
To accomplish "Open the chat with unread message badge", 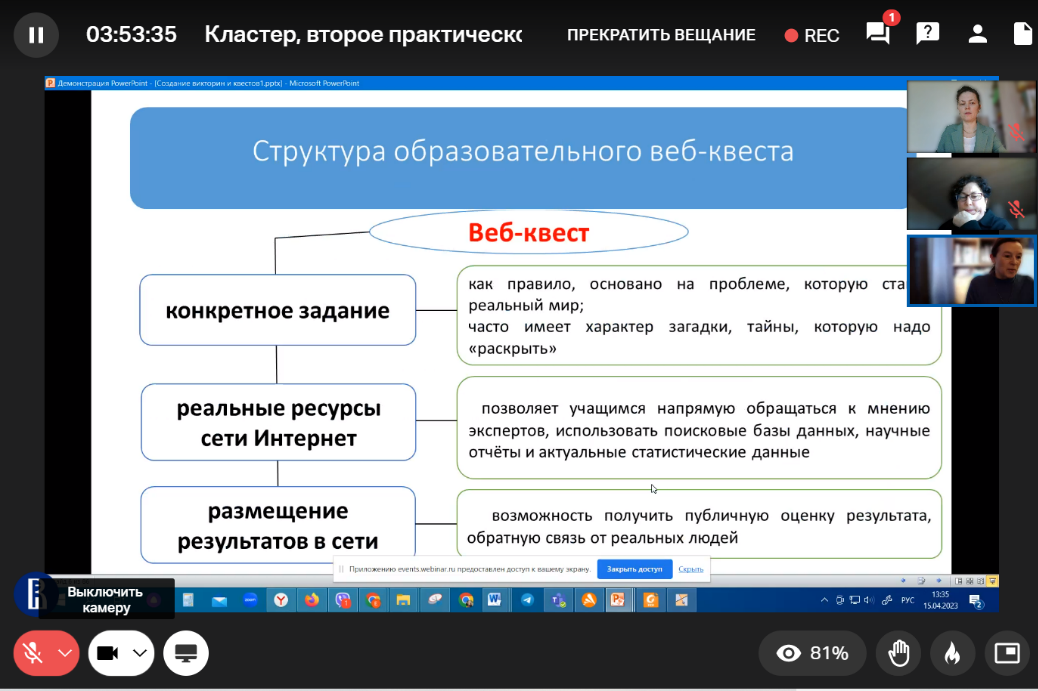I will click(878, 34).
